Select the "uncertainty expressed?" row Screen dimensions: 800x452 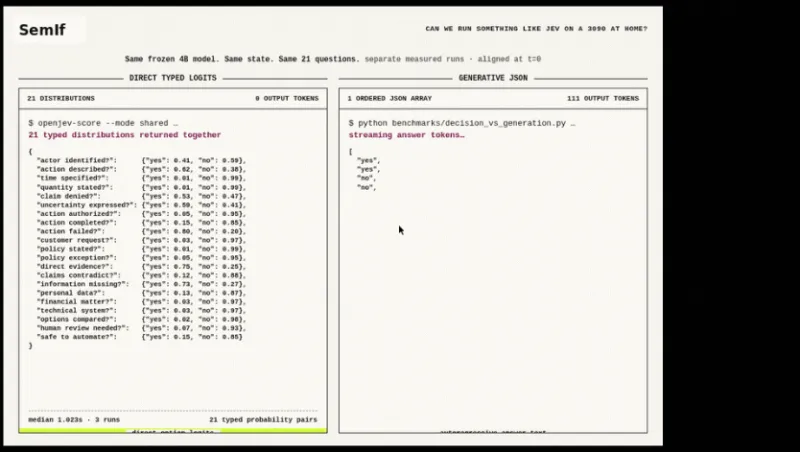click(141, 205)
